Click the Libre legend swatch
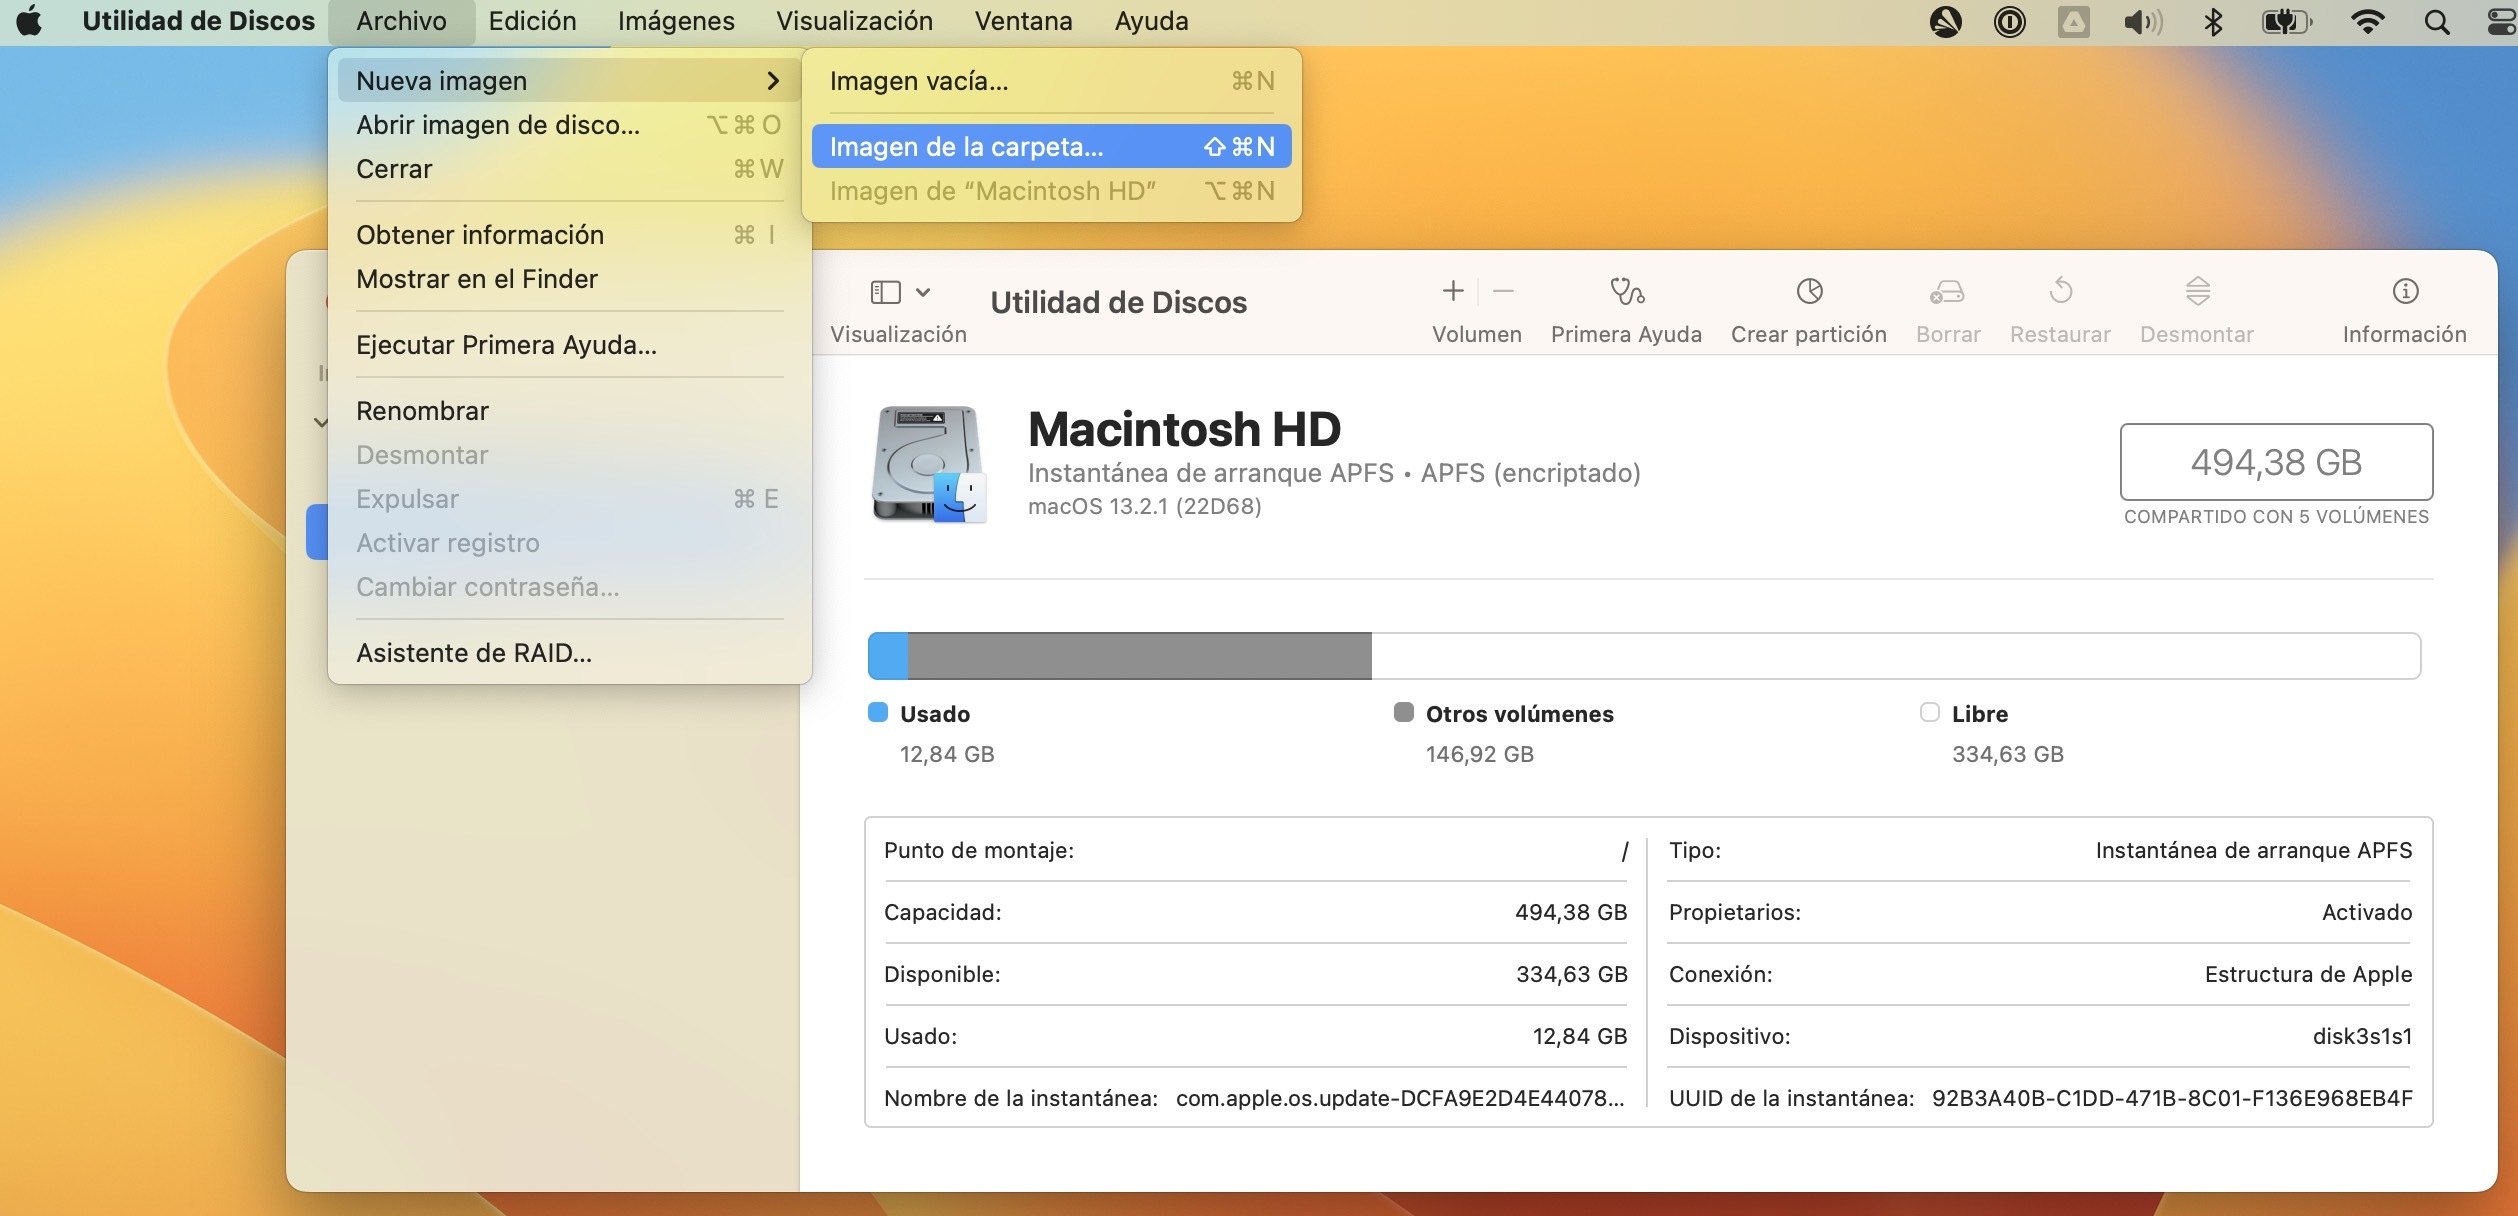 click(1930, 712)
